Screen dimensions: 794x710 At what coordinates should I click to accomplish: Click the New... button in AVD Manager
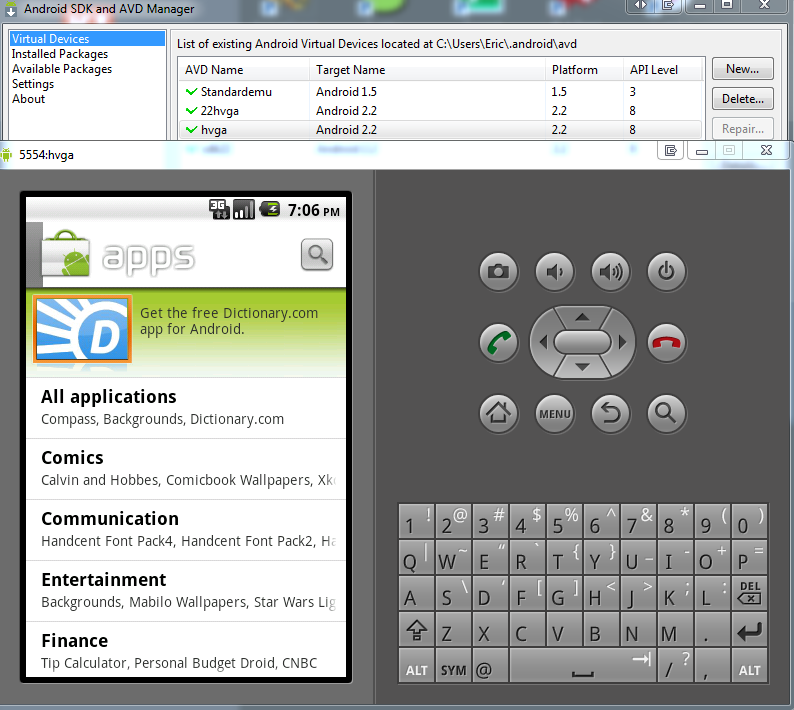(742, 68)
